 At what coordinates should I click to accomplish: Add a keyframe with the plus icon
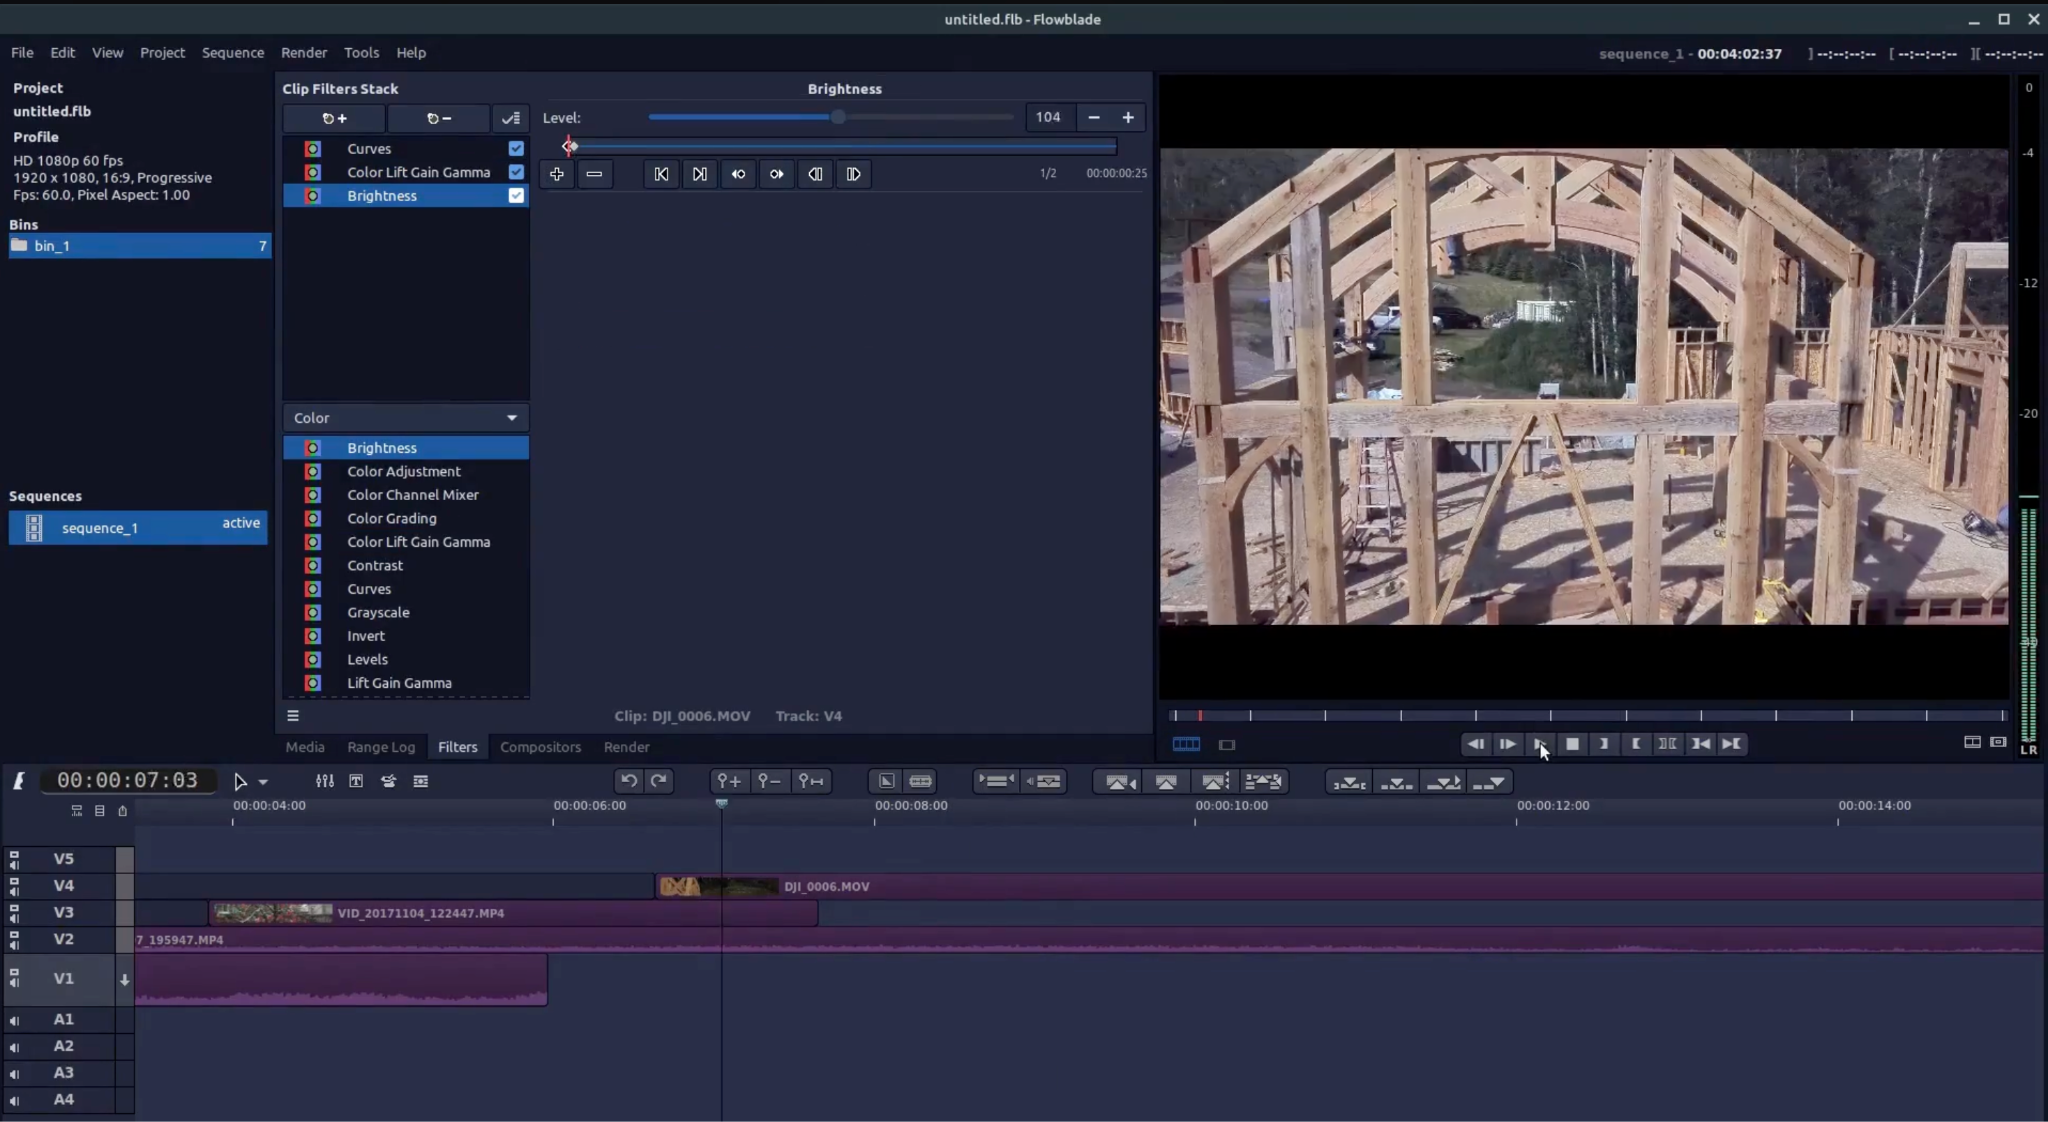(x=556, y=174)
